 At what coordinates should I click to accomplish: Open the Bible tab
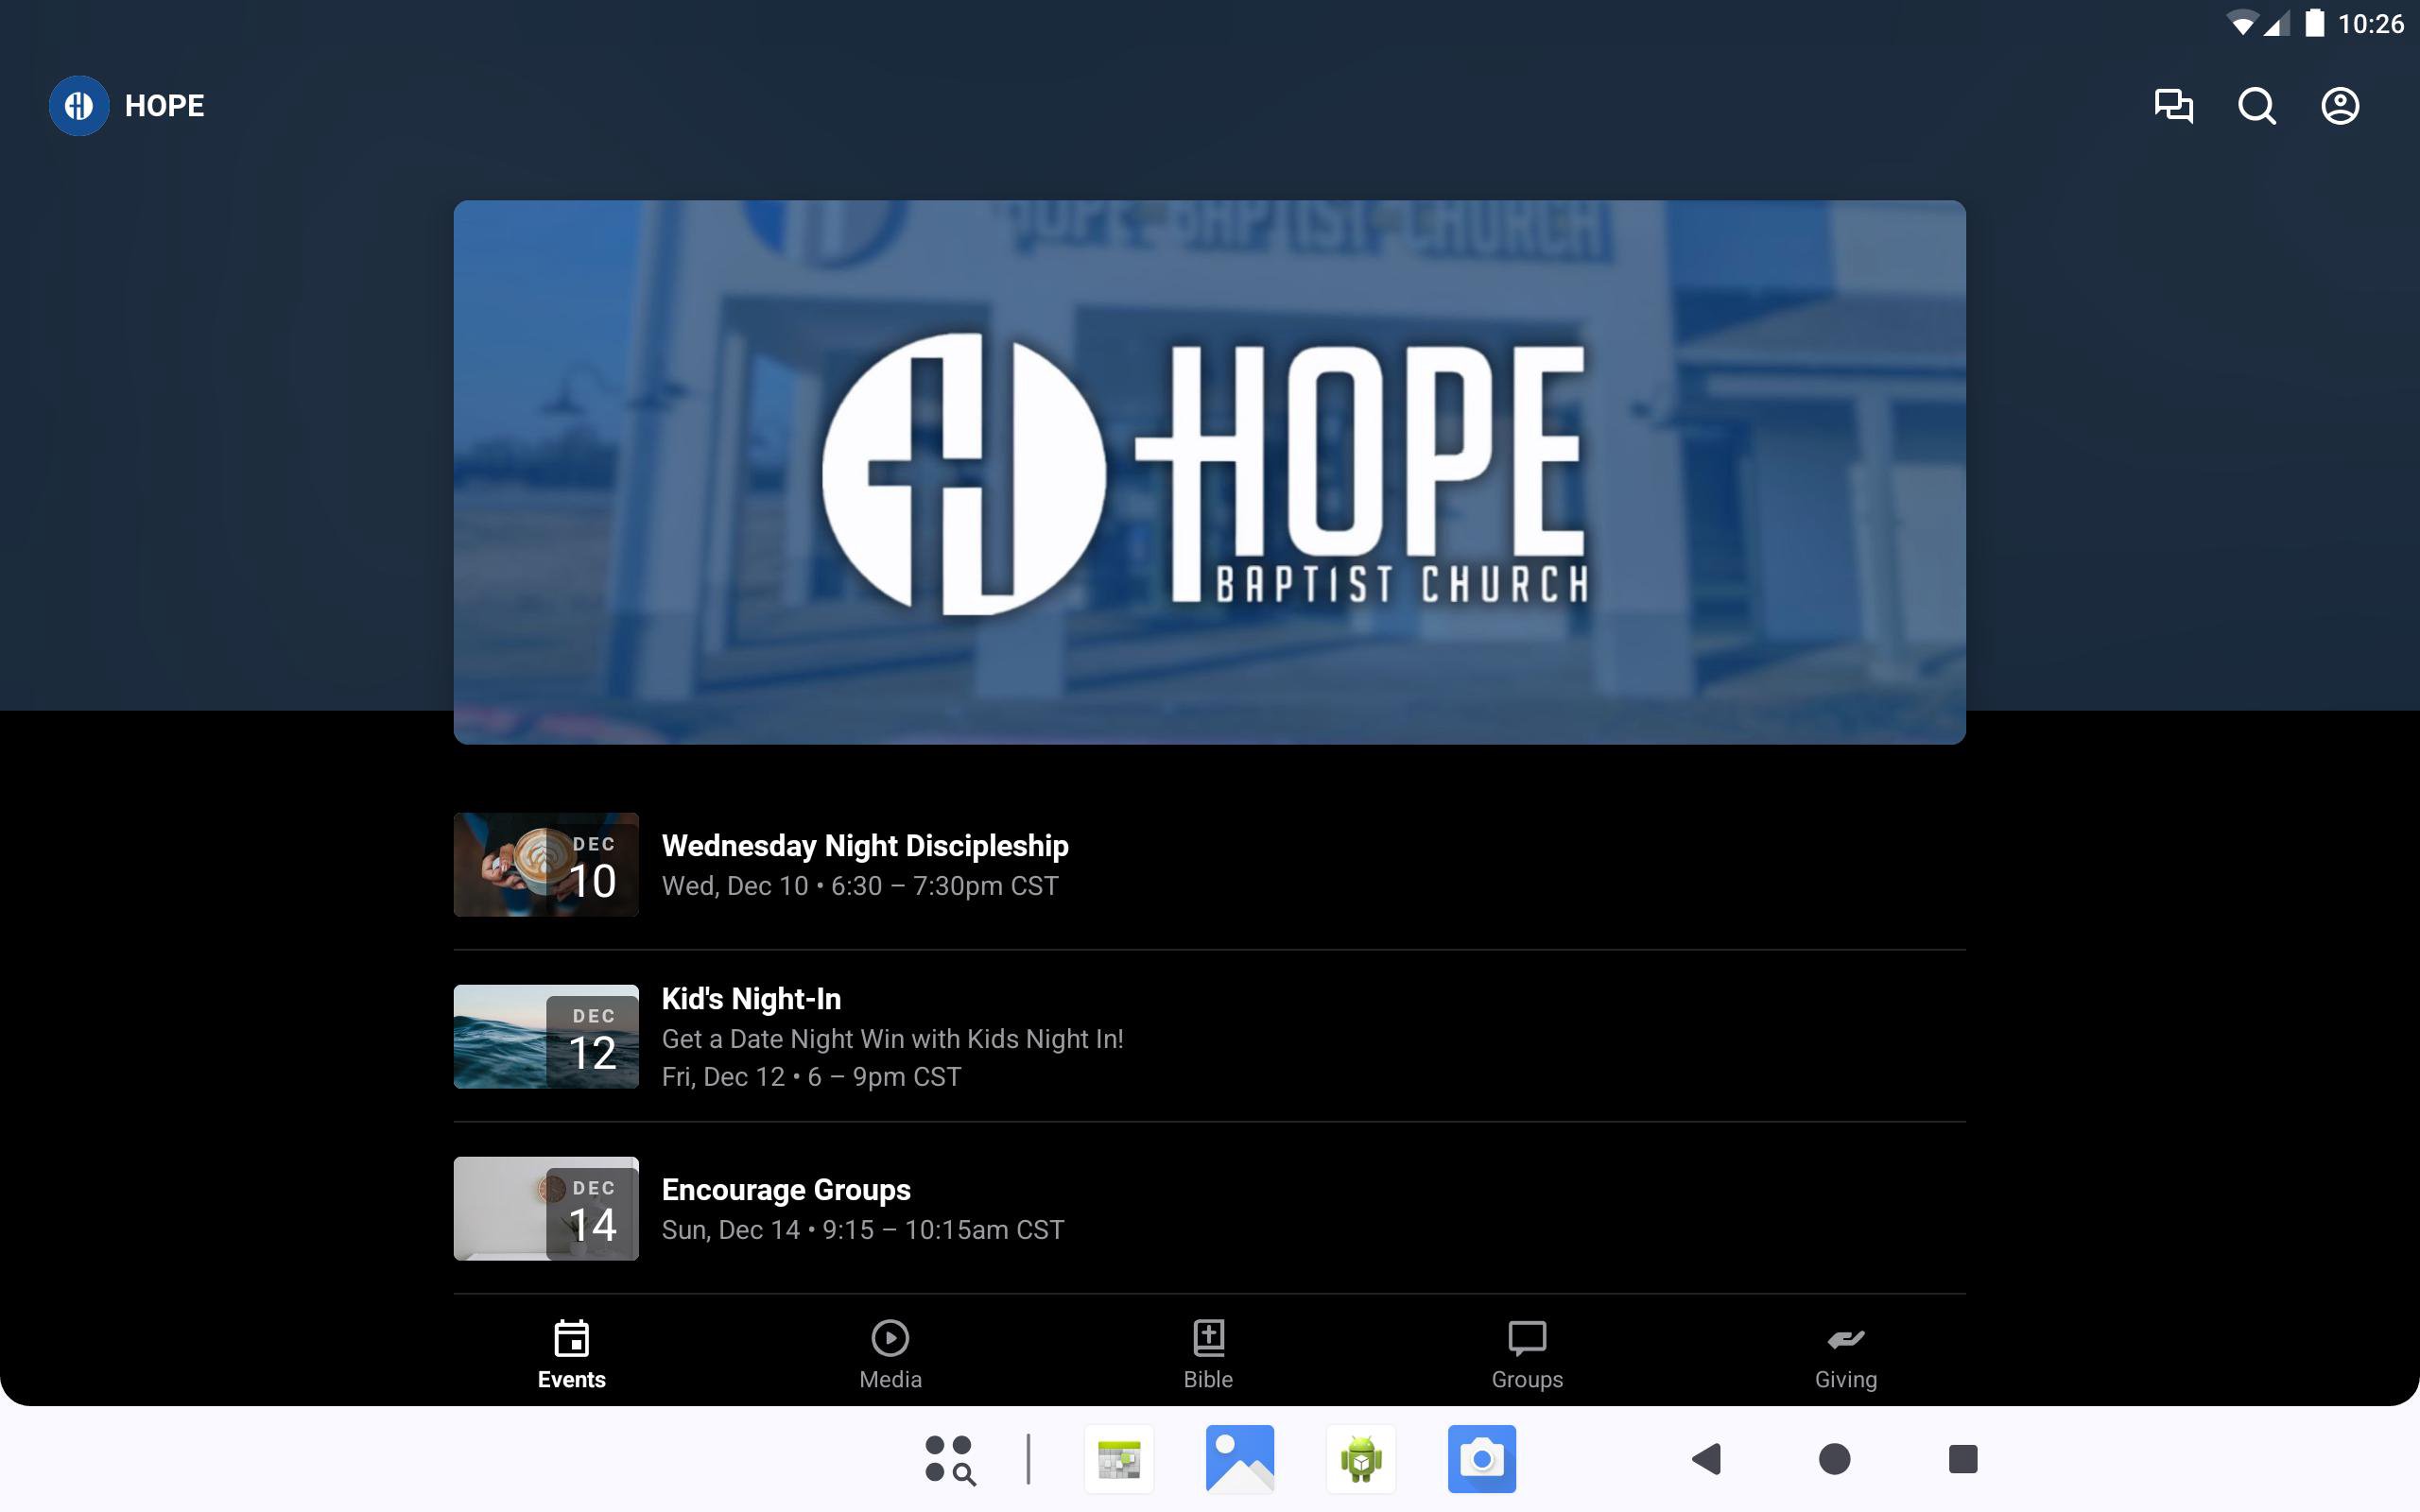1208,1354
